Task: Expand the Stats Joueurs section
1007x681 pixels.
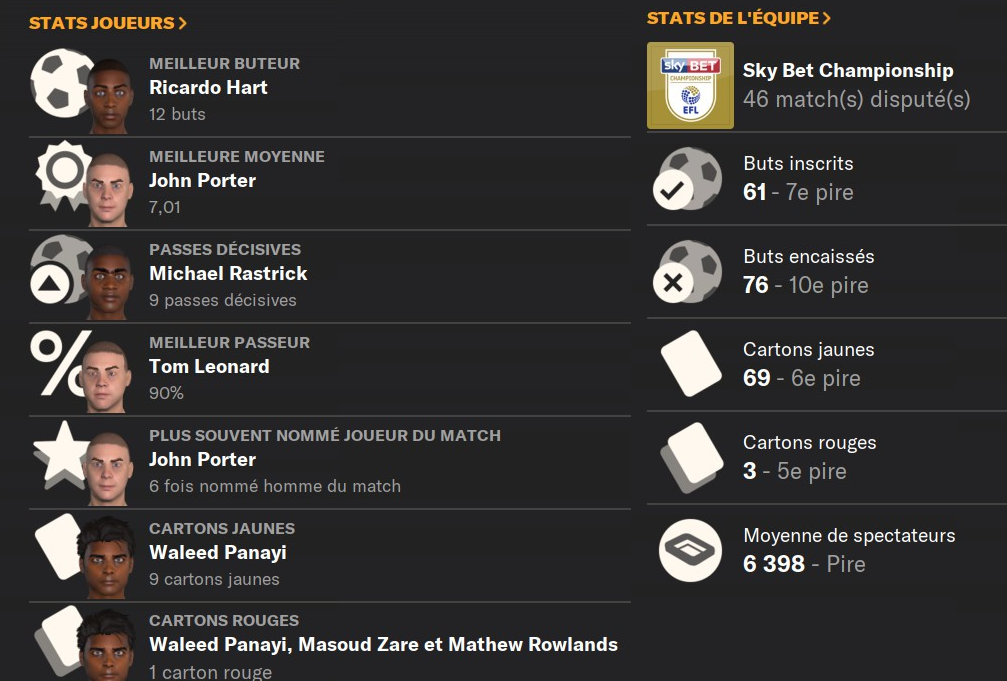Action: [x=108, y=23]
